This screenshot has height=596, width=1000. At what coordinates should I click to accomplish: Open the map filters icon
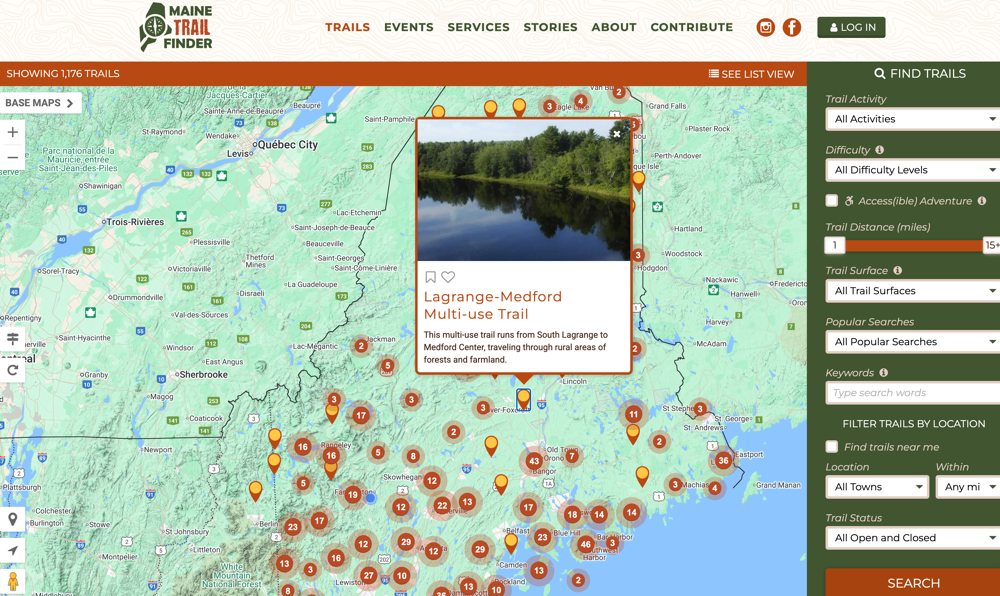point(13,338)
